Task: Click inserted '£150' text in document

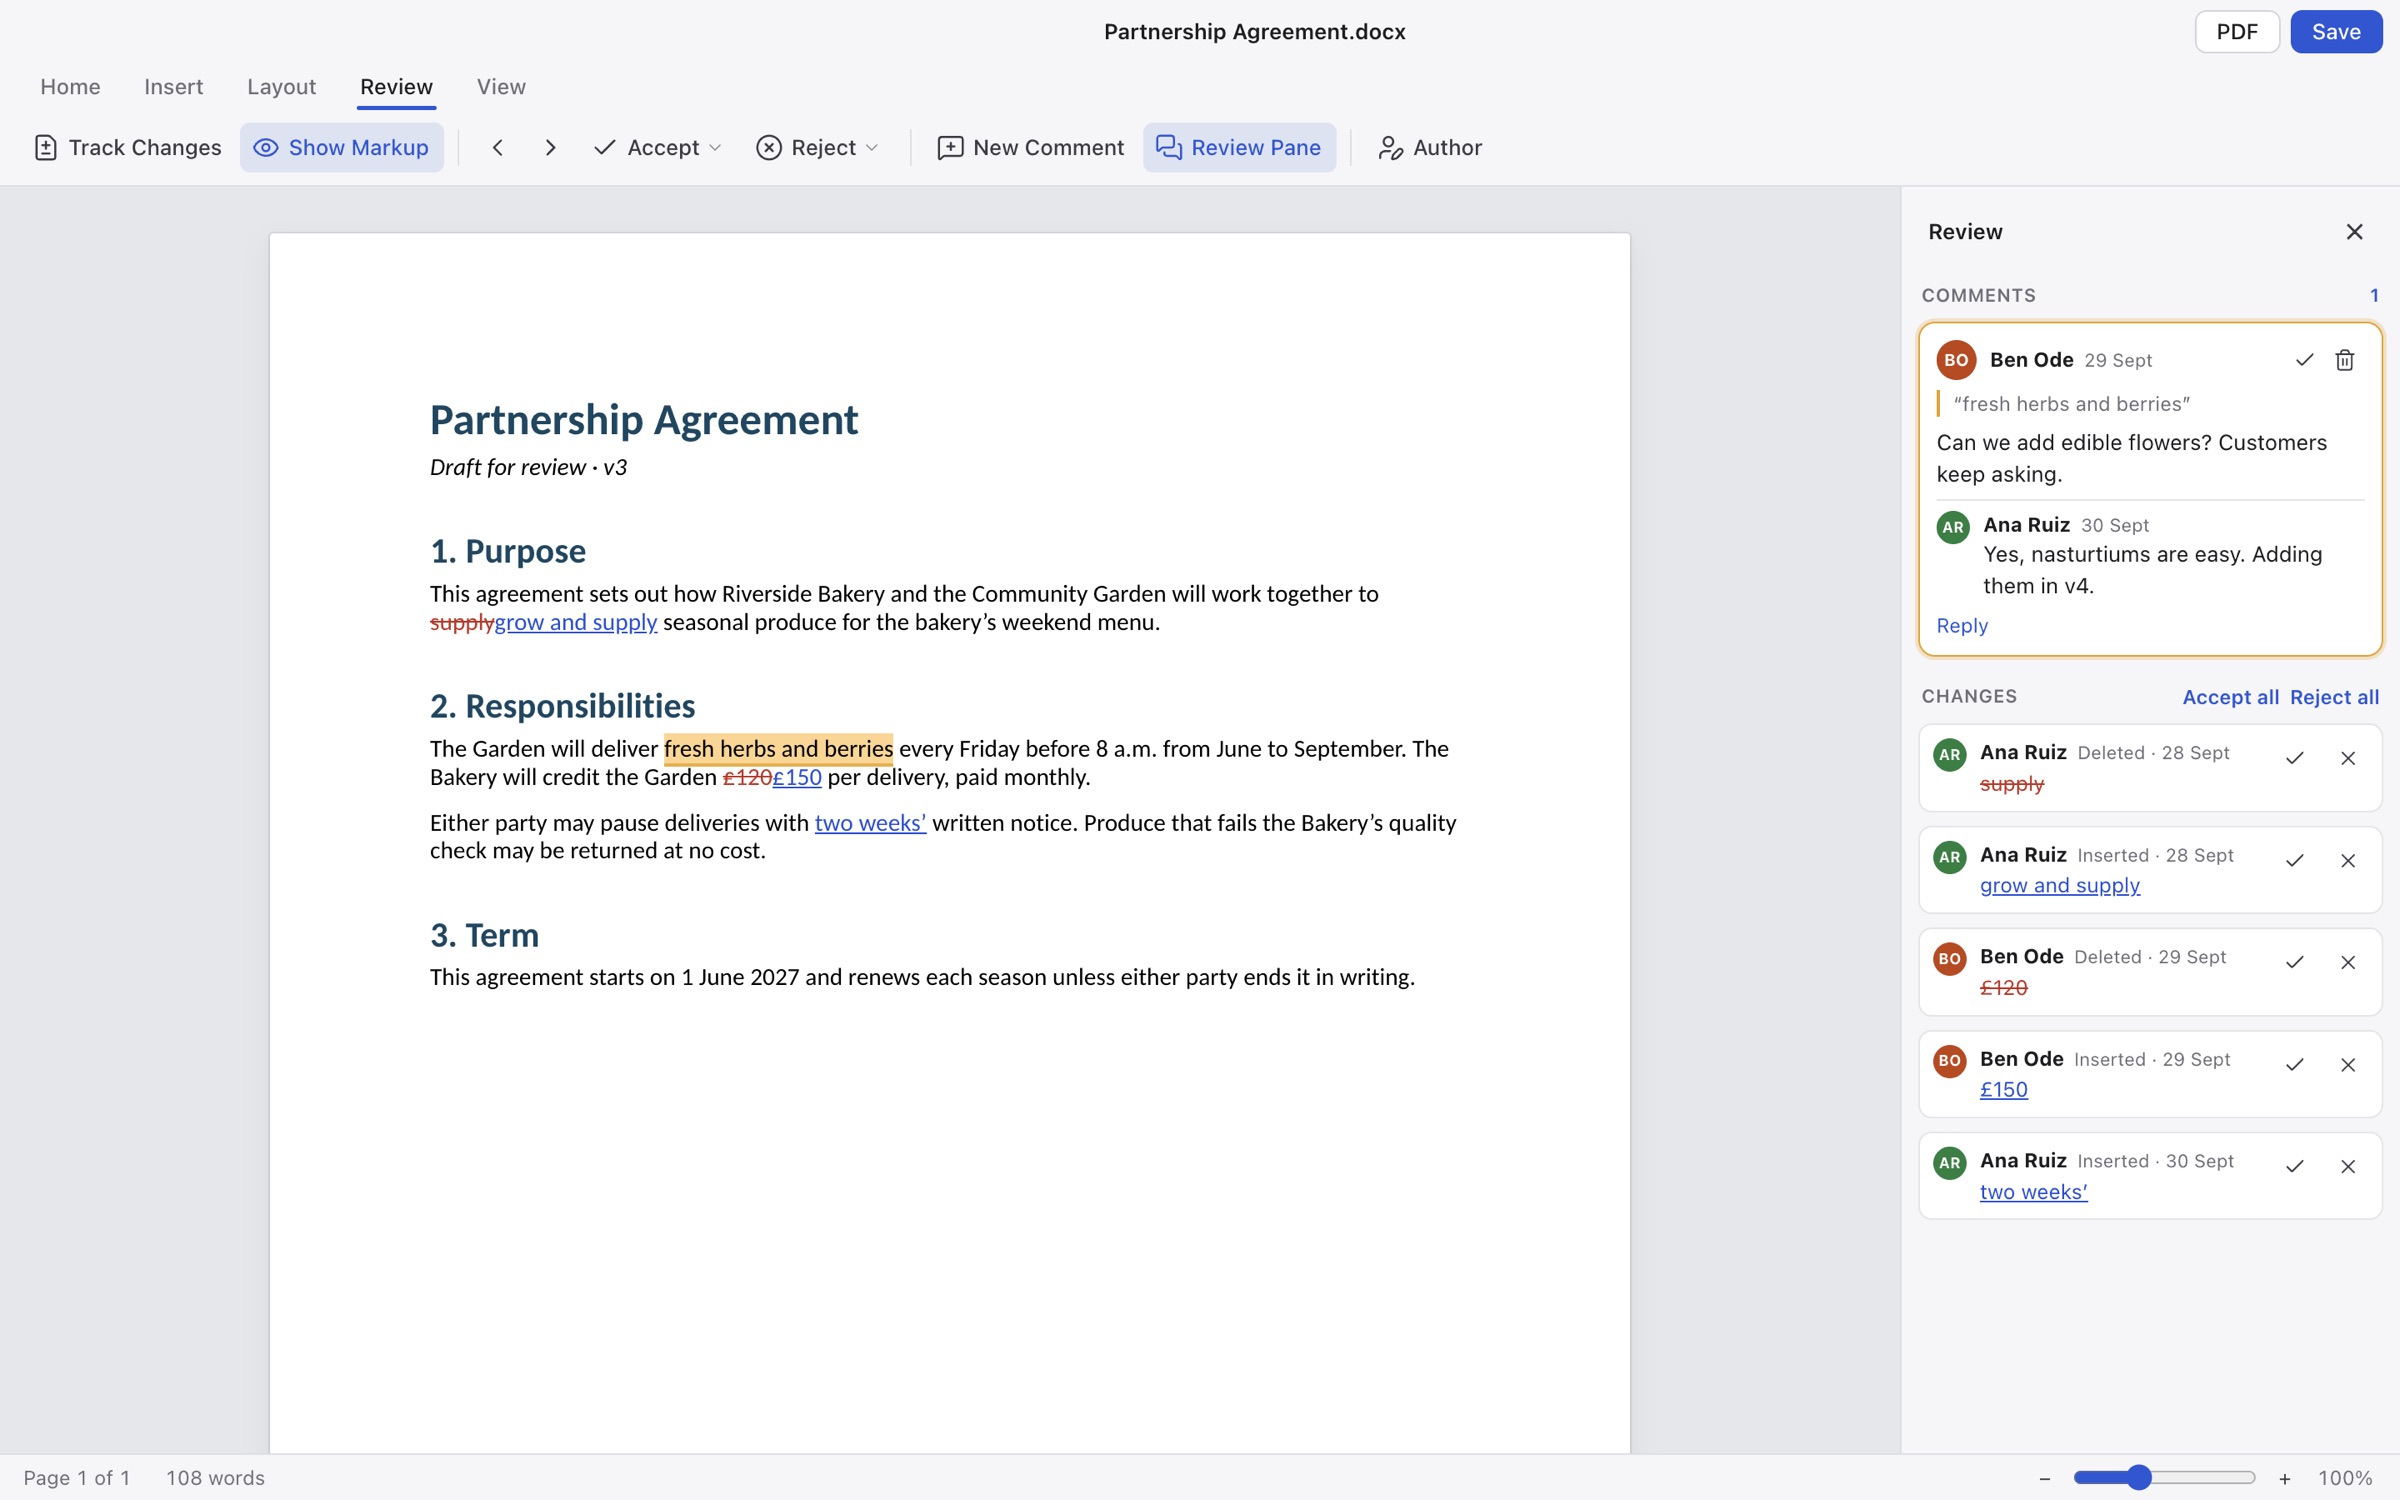Action: (797, 777)
